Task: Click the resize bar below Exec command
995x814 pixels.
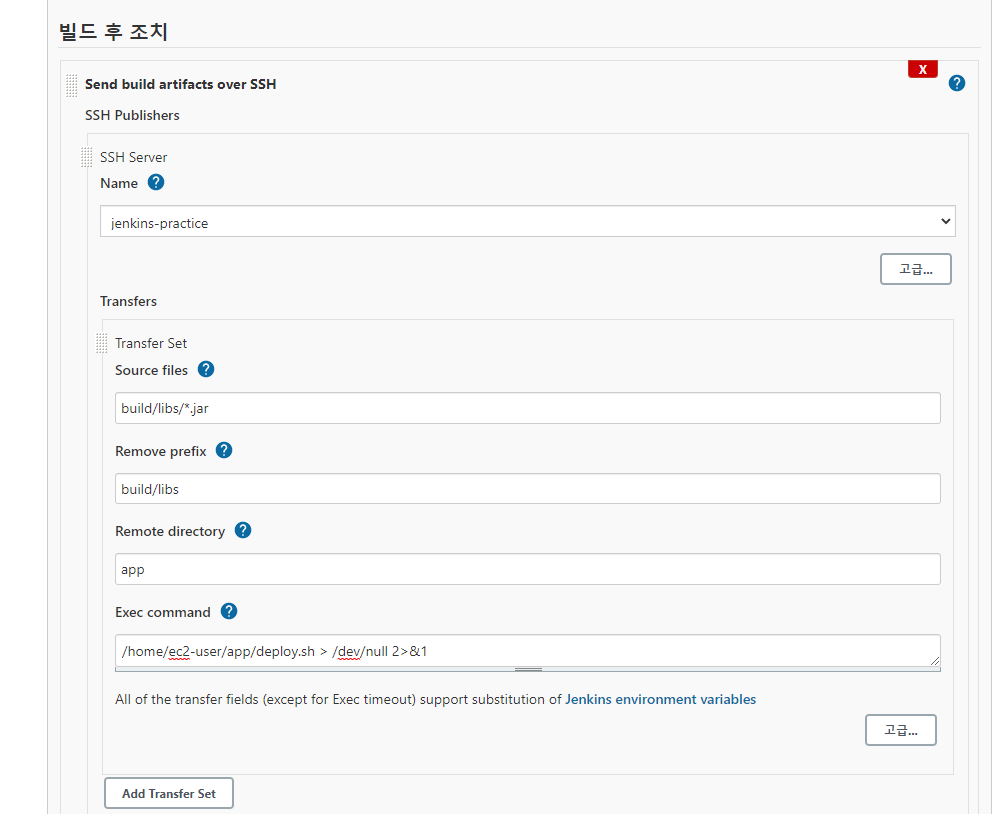Action: 527,669
